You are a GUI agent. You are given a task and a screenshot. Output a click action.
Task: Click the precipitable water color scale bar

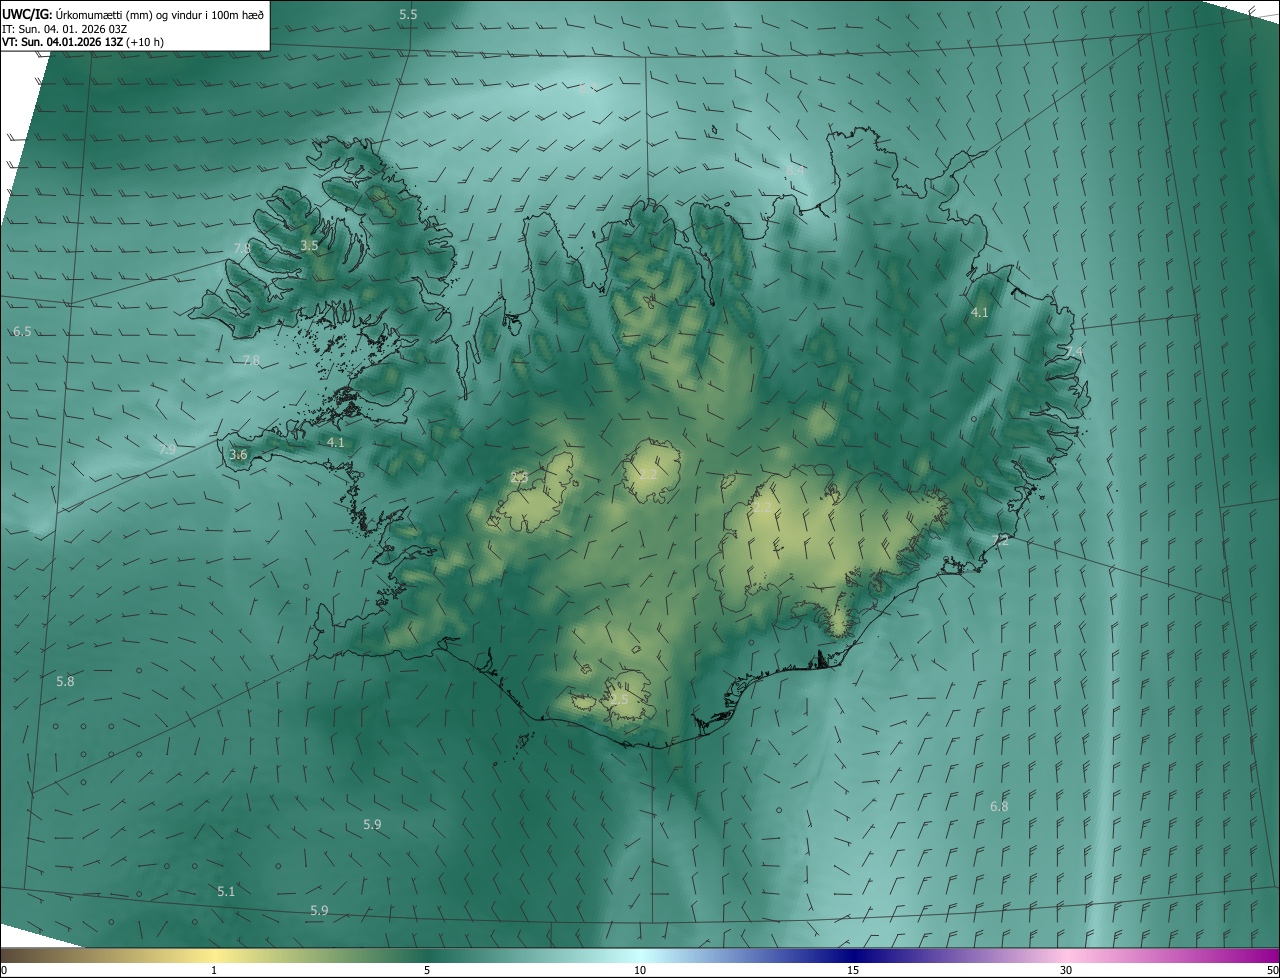click(640, 955)
